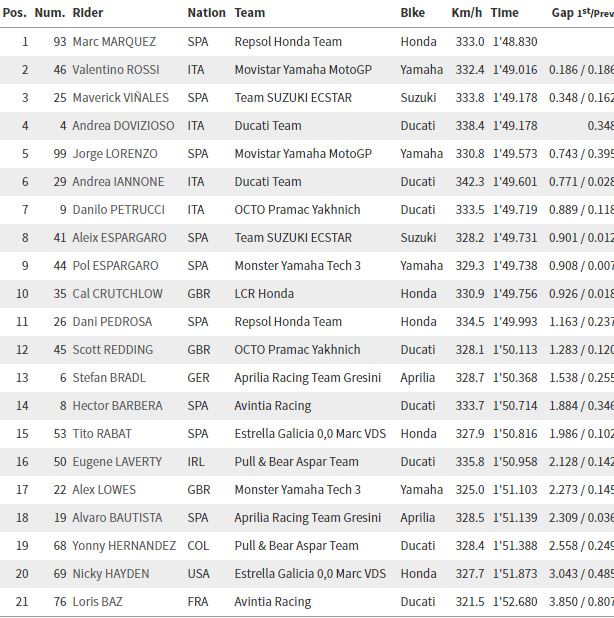Image resolution: width=614 pixels, height=618 pixels.
Task: Select rider Andrea DOVIZIOSO
Action: click(x=123, y=126)
